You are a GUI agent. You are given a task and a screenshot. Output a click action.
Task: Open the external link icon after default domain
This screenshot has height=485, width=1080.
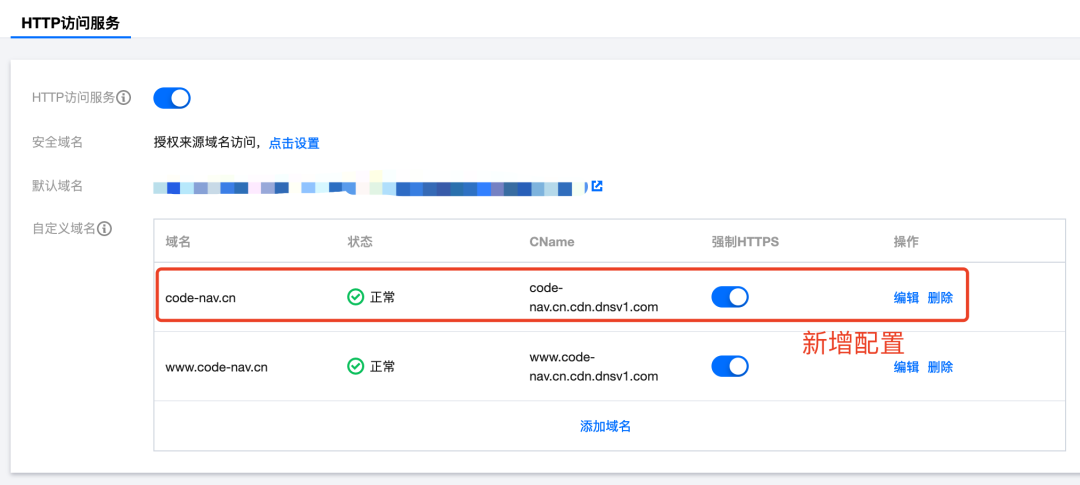click(x=597, y=186)
